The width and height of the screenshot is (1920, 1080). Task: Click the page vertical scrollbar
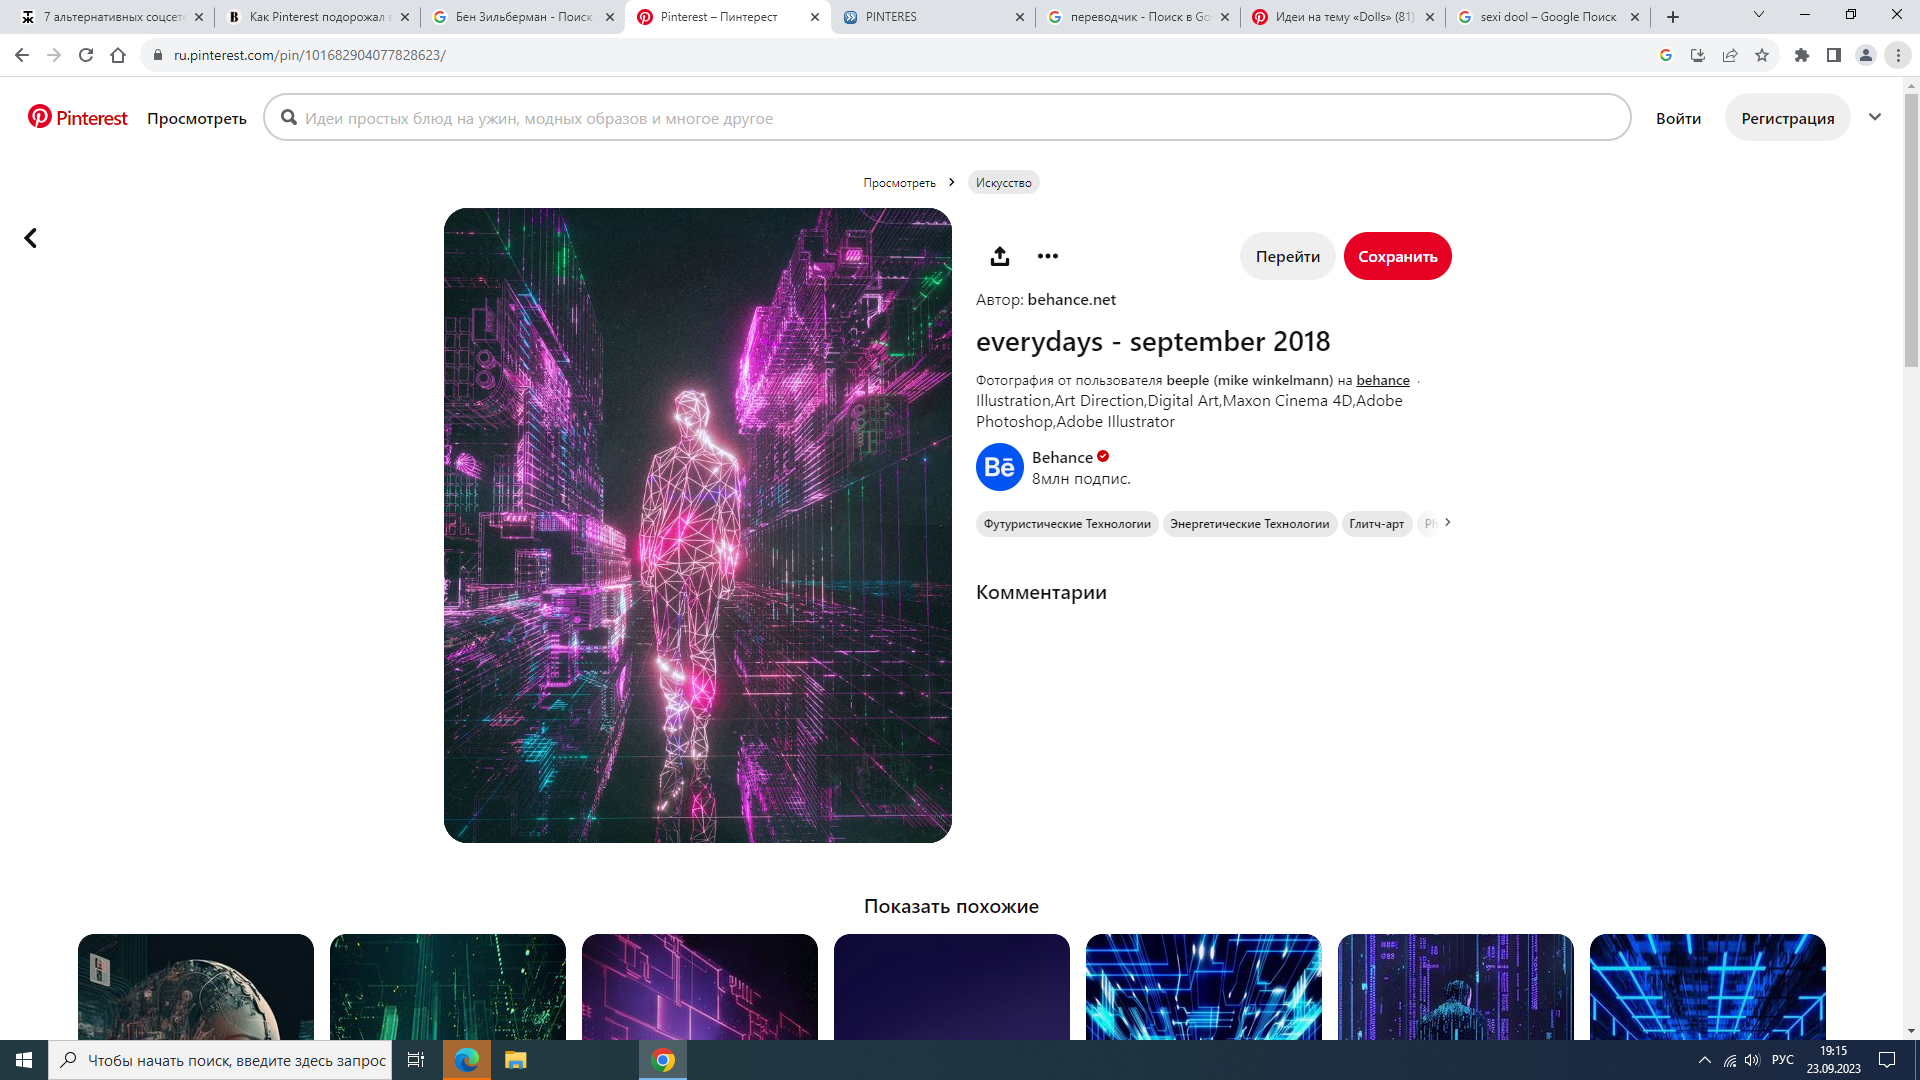pyautogui.click(x=1911, y=230)
